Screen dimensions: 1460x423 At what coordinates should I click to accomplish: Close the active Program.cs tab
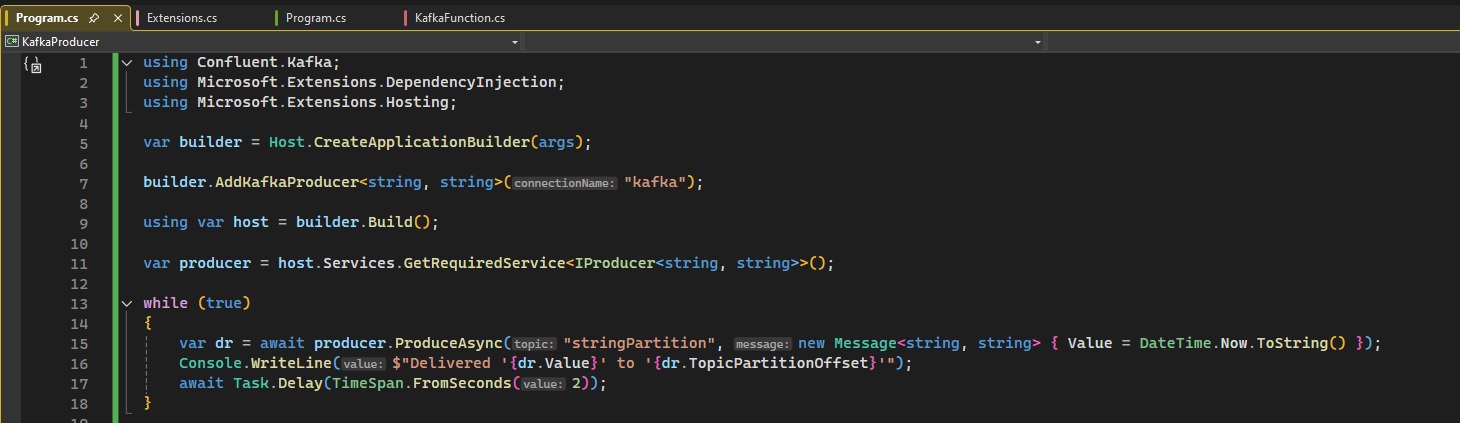pyautogui.click(x=118, y=18)
